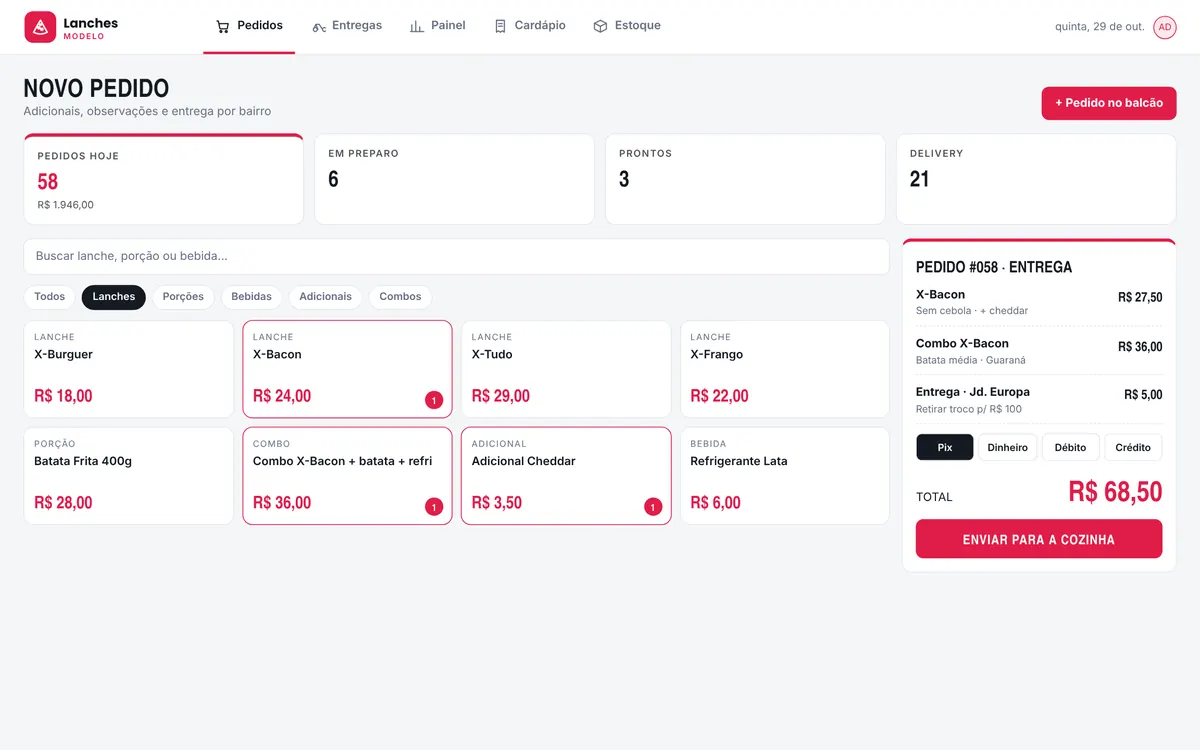Image resolution: width=1200 pixels, height=750 pixels.
Task: Click the R$ 1.946,00 revenue value
Action: pos(66,205)
